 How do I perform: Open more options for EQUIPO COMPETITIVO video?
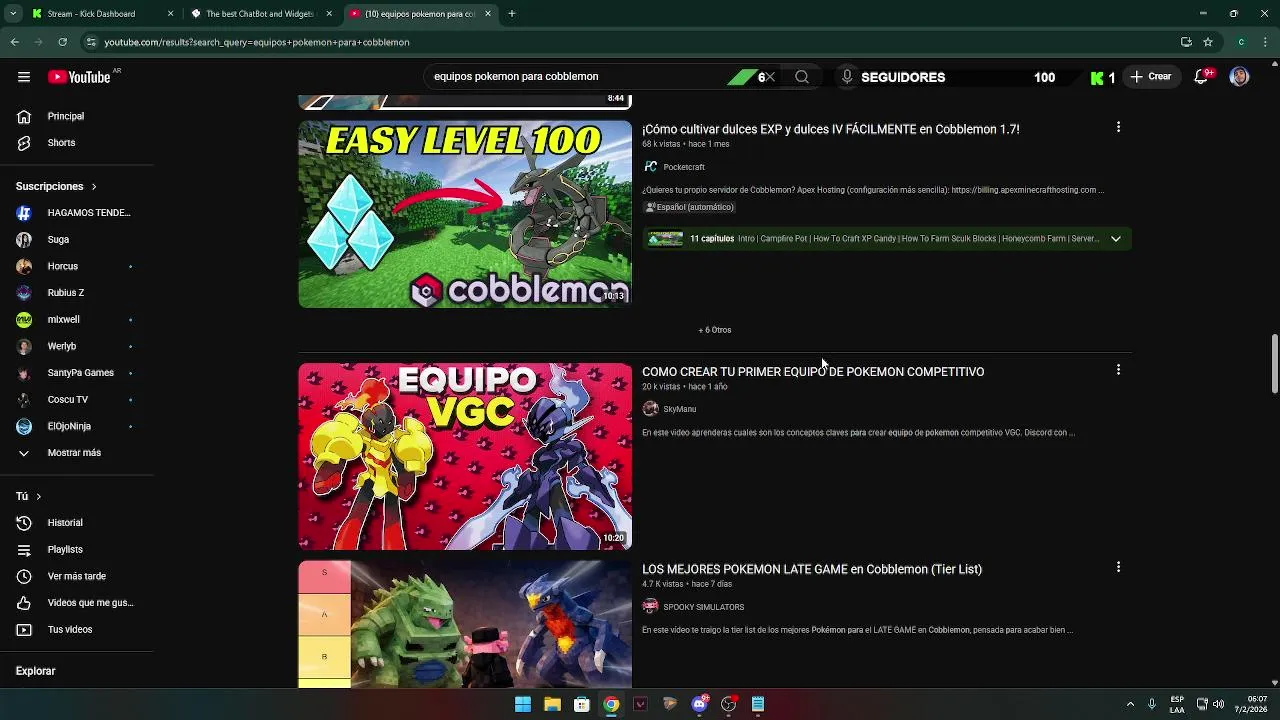[1118, 370]
